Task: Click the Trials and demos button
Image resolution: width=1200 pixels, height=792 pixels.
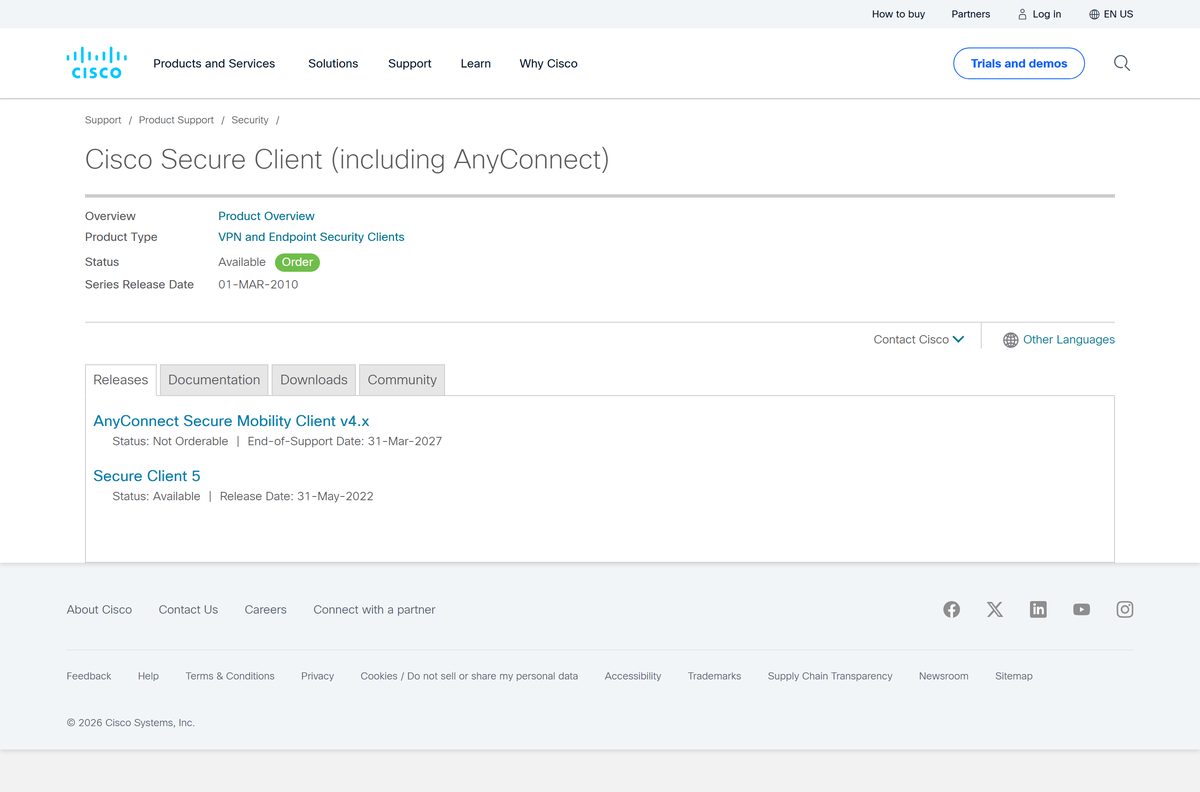Action: (x=1019, y=63)
